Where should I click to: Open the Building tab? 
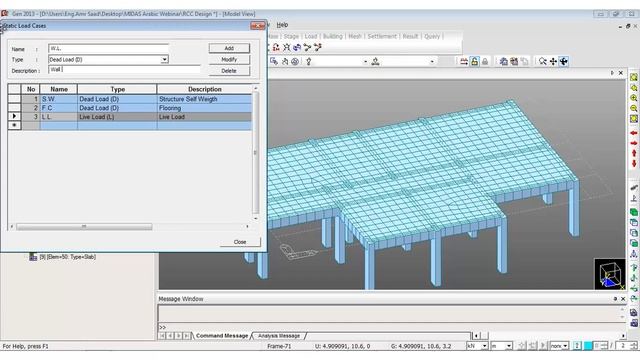333,36
